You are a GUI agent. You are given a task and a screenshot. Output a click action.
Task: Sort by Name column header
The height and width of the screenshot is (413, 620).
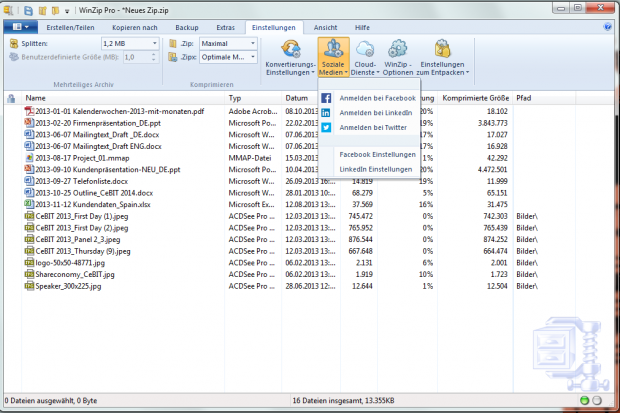36,98
